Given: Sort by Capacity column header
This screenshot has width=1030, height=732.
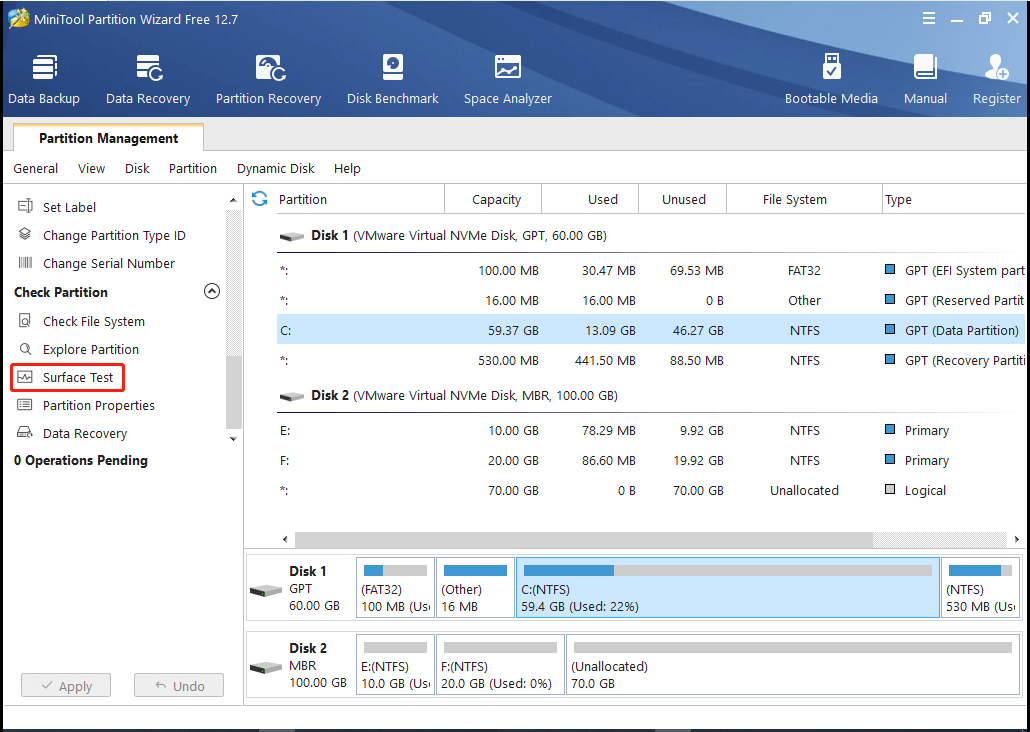Looking at the screenshot, I should tap(493, 199).
